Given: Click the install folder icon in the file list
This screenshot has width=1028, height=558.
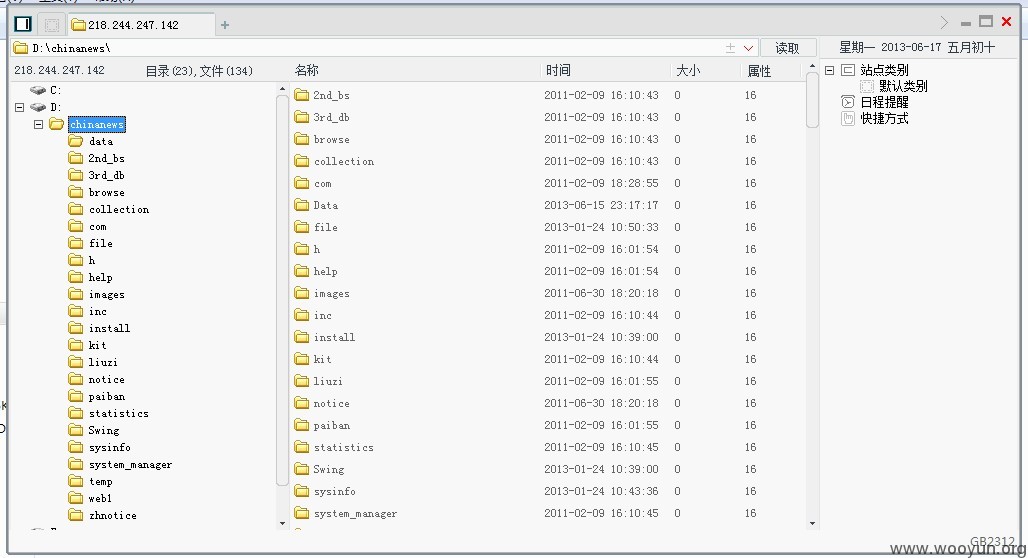Looking at the screenshot, I should (x=302, y=337).
